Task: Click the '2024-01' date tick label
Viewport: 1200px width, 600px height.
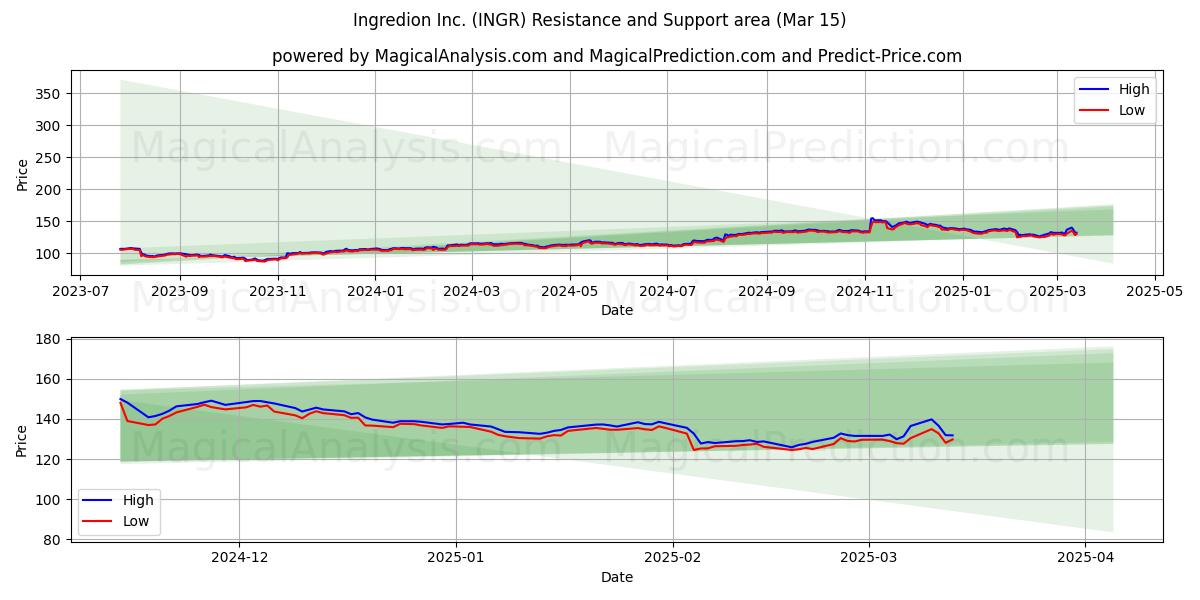Action: tap(375, 292)
